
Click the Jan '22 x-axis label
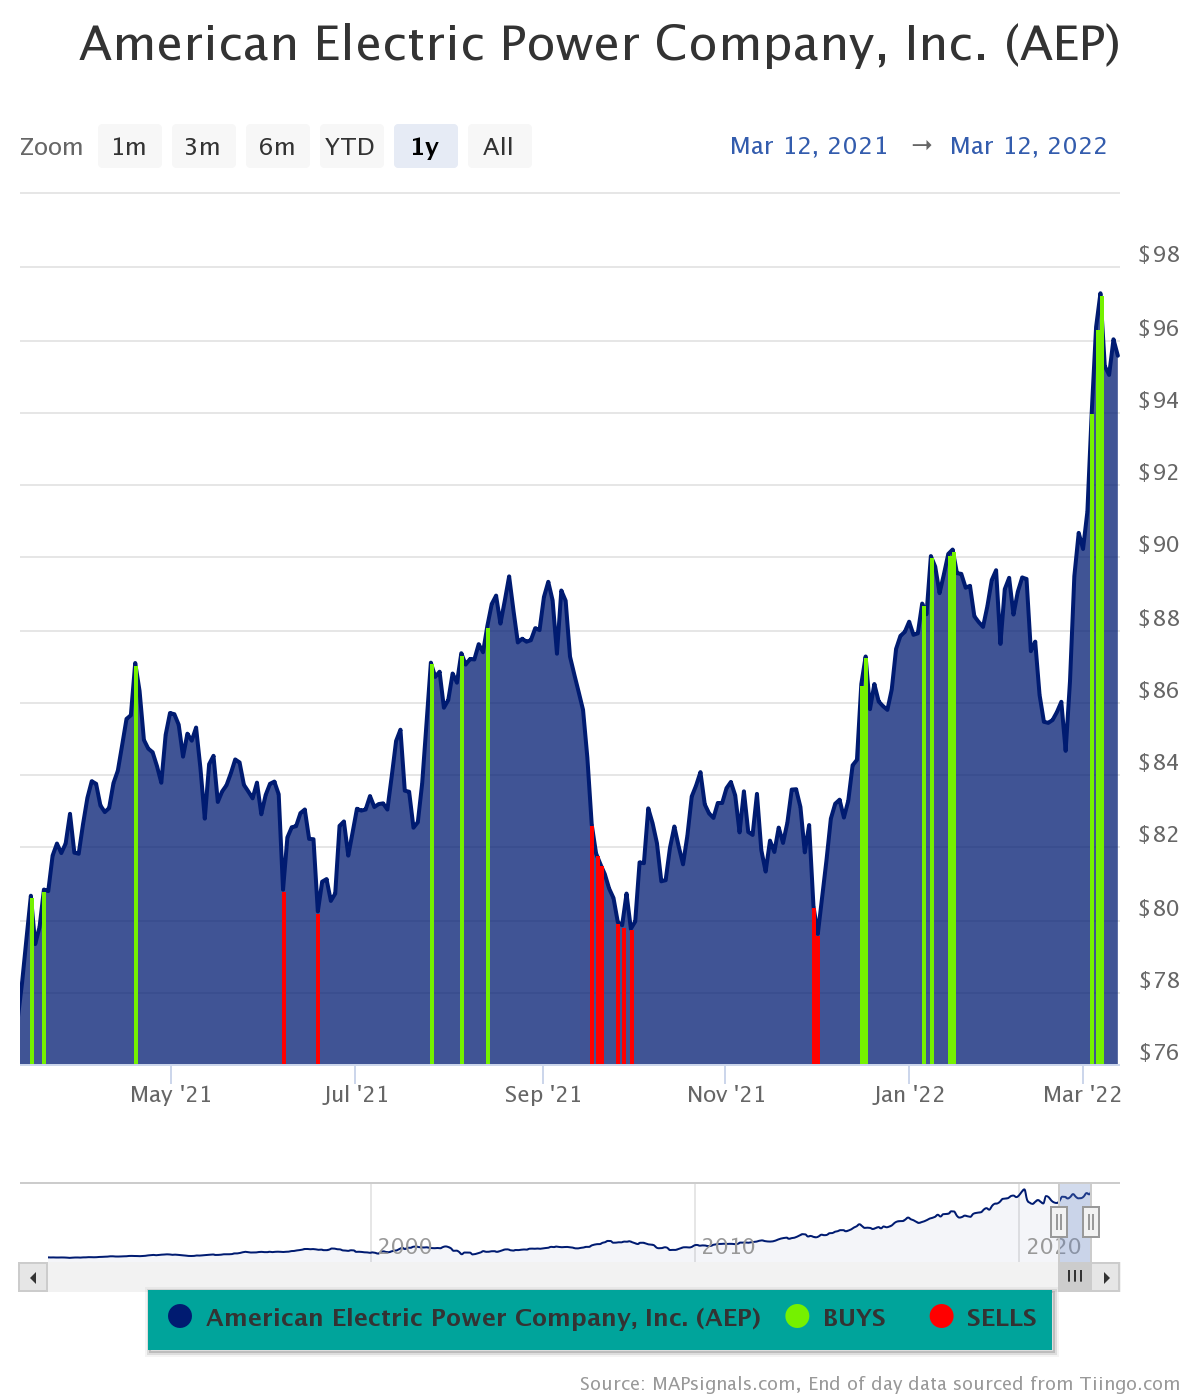tap(909, 1095)
